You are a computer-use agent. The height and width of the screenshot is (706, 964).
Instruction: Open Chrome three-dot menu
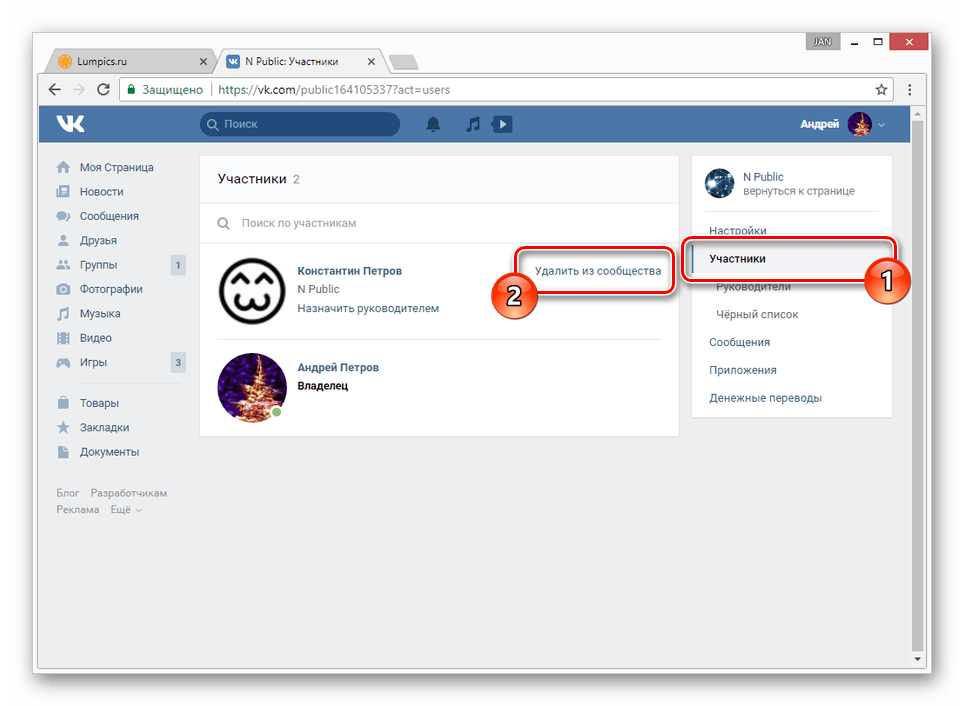(909, 90)
